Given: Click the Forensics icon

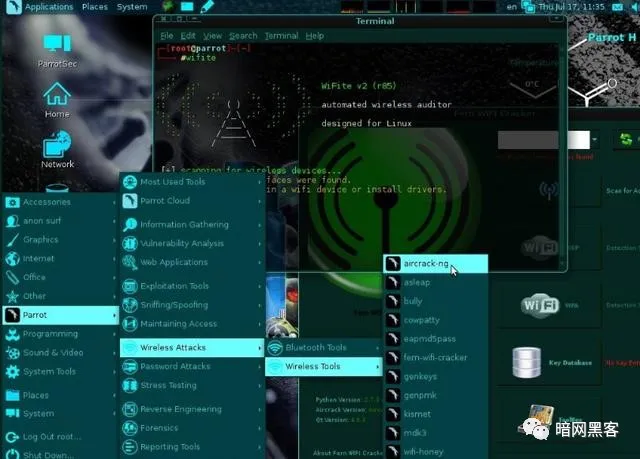Looking at the screenshot, I should (x=130, y=428).
